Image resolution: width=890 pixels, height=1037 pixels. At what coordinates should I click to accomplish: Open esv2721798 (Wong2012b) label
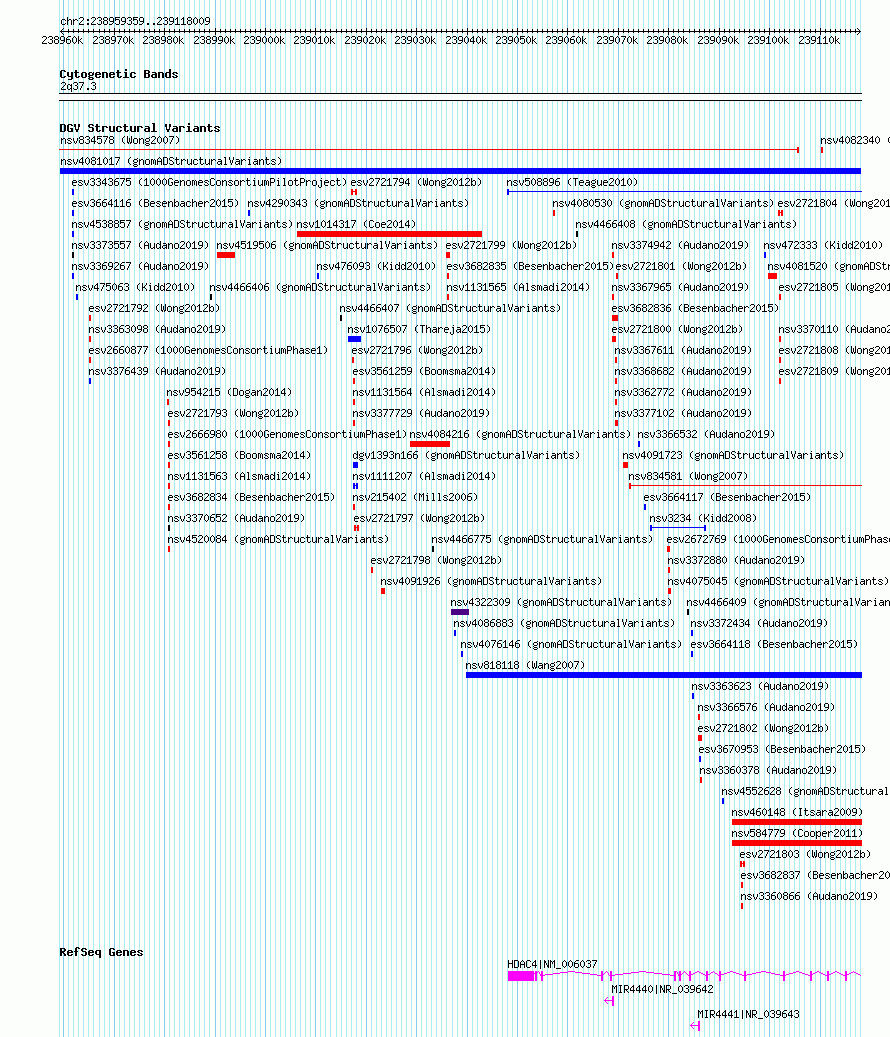point(436,561)
